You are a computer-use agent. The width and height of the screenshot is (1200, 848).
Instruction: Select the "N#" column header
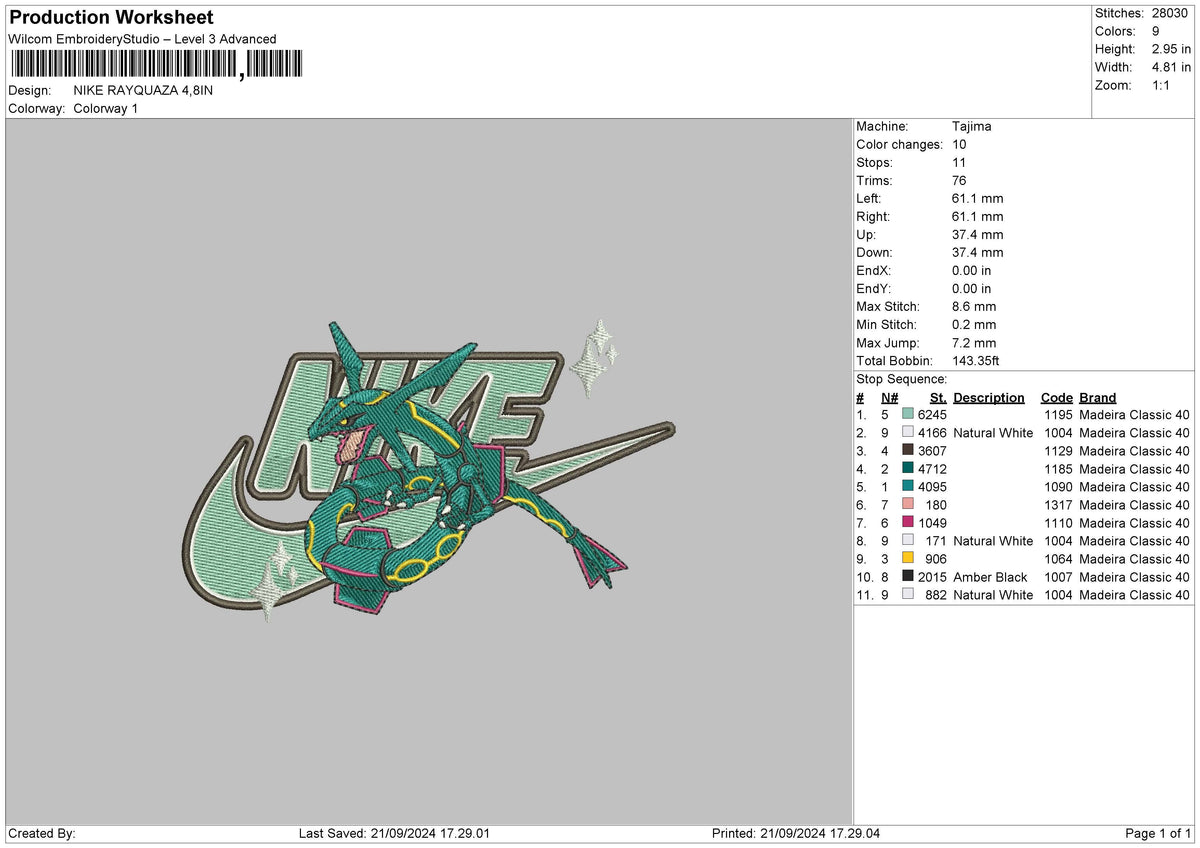pos(890,398)
